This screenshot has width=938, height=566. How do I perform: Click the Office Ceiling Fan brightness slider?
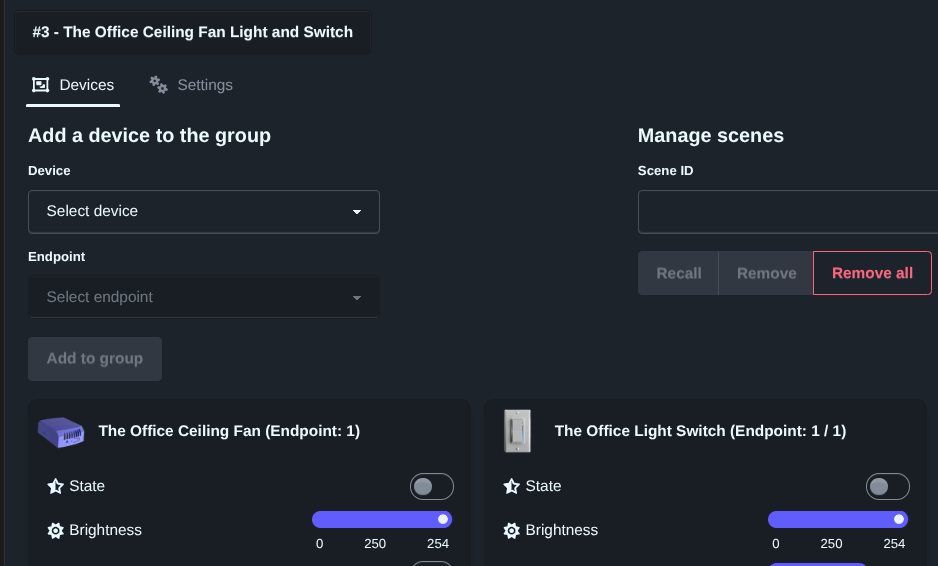tap(382, 520)
